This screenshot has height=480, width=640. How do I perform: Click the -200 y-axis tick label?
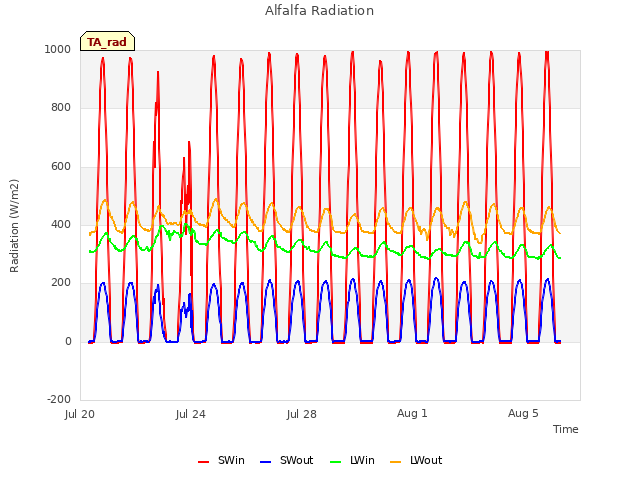click(59, 399)
